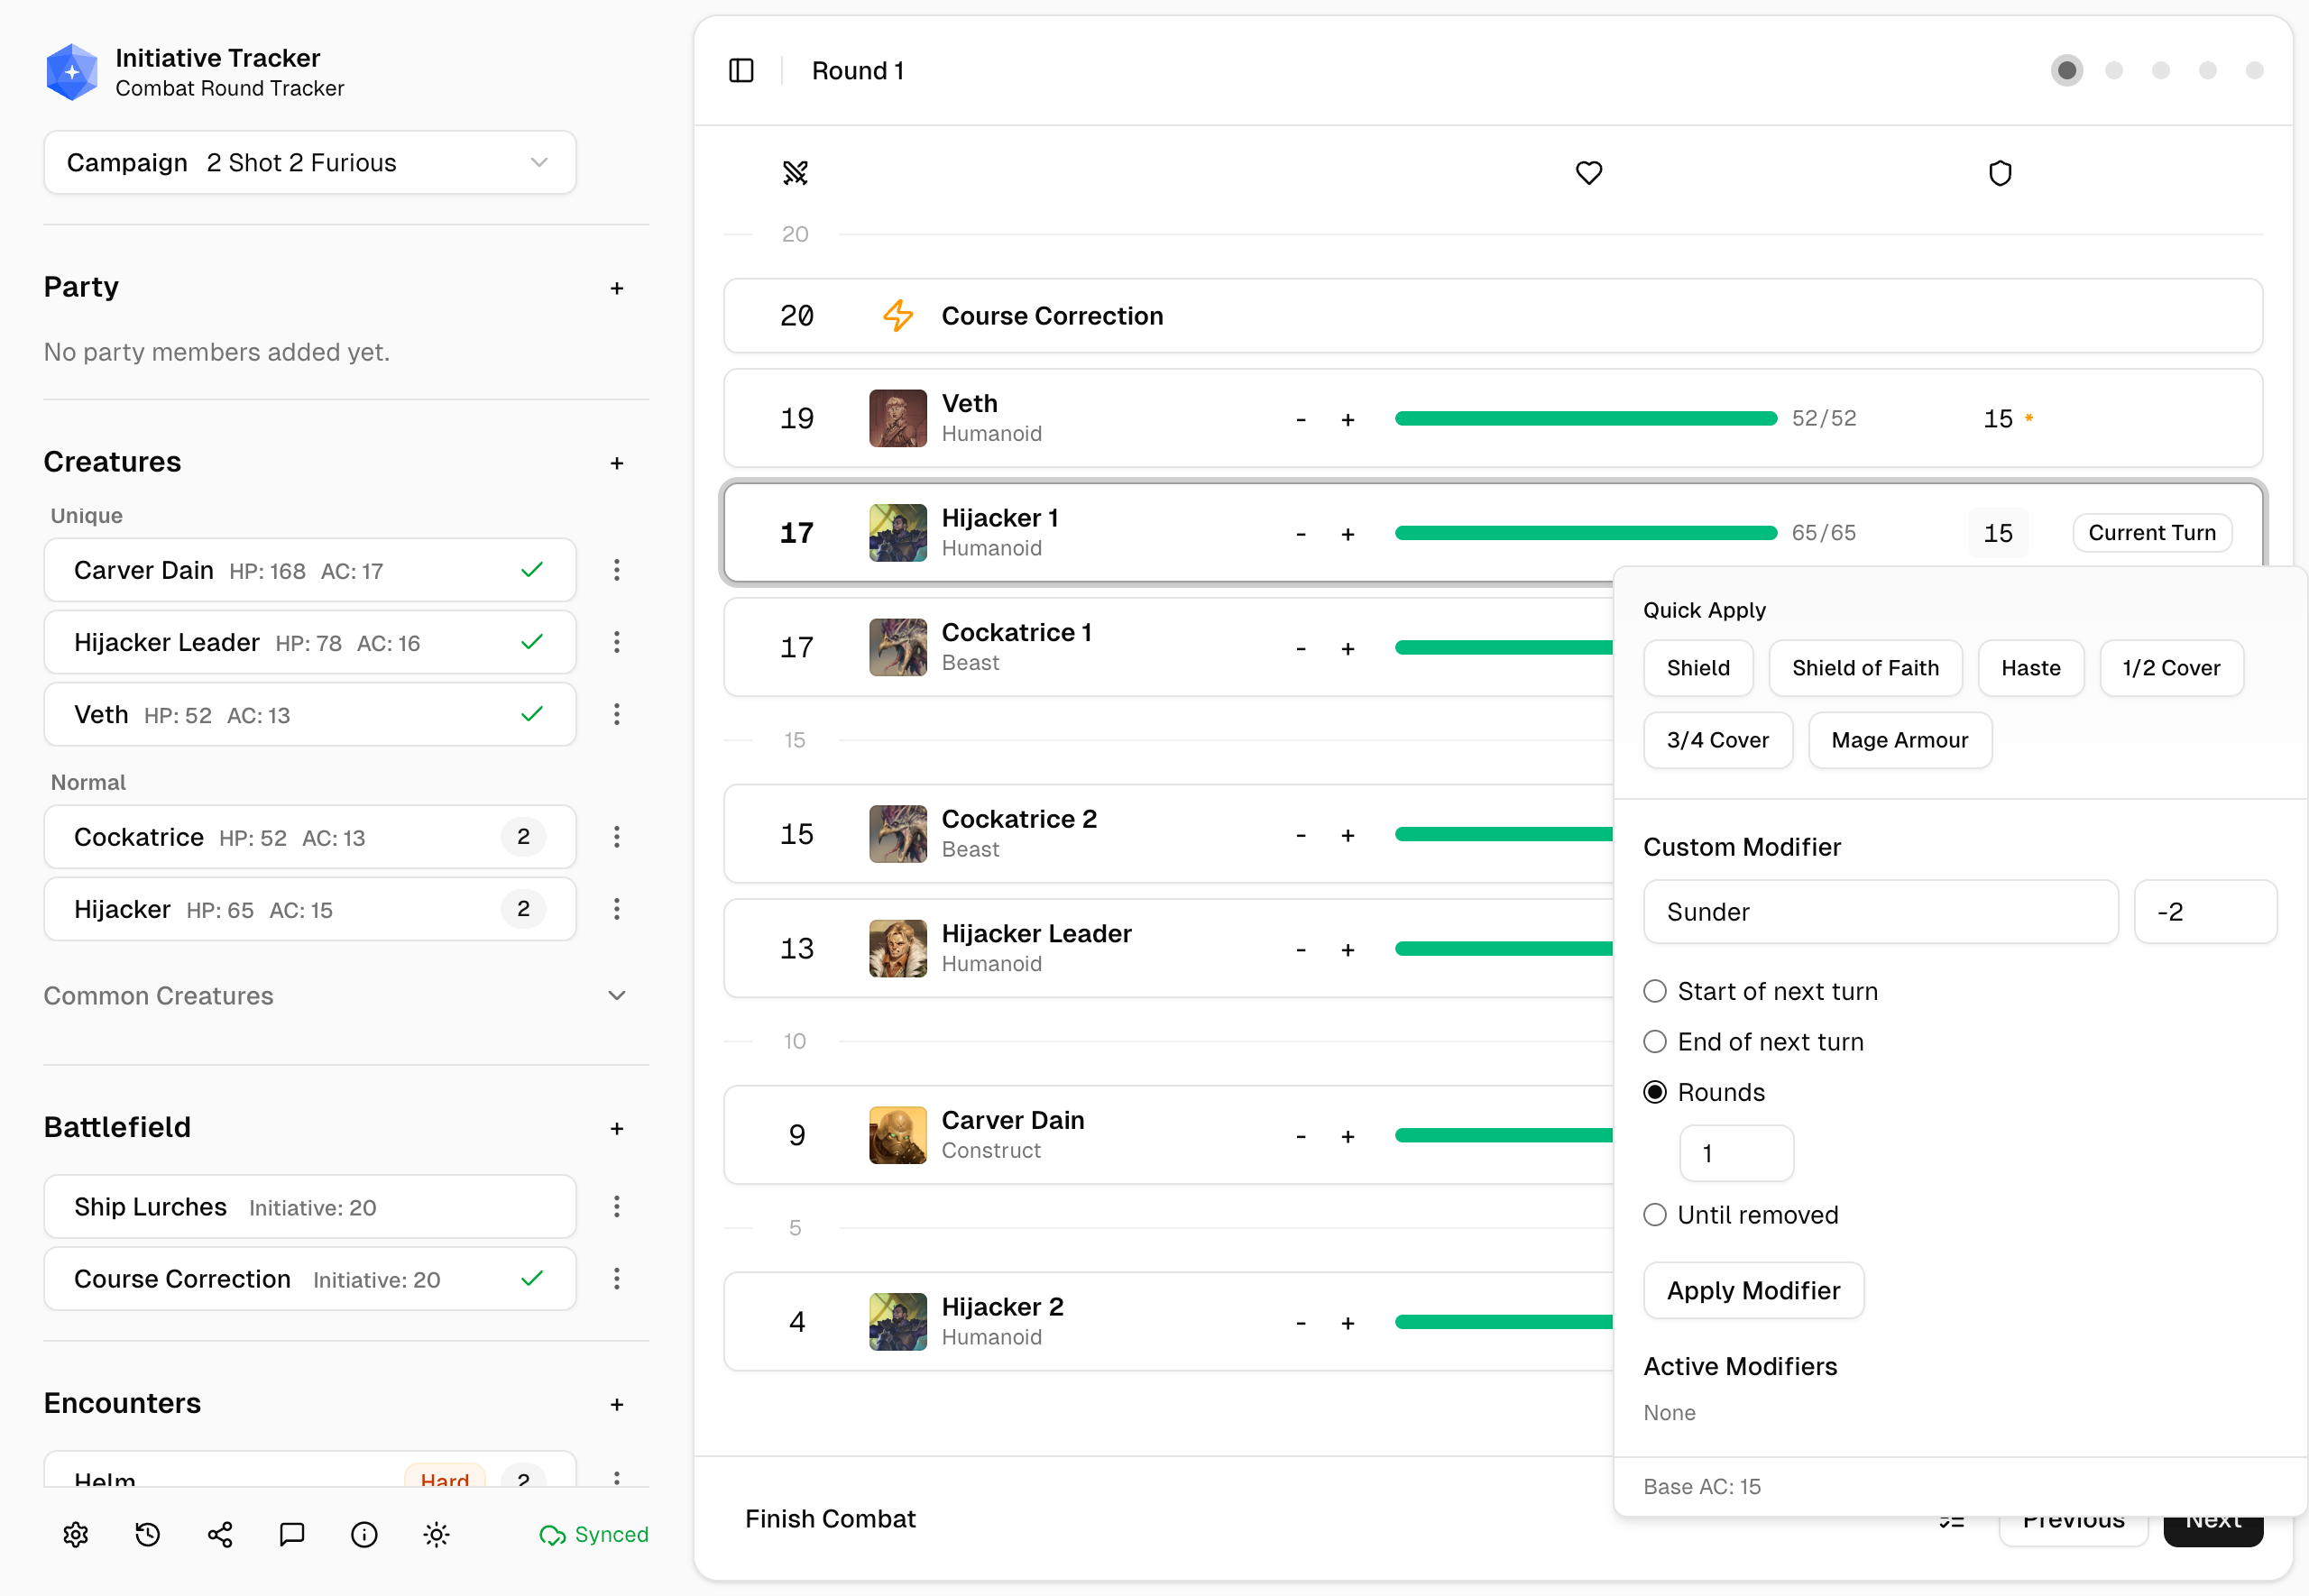Screen dimensions: 2309x1596
Task: Open settings gear in bottom toolbar
Action: [76, 1534]
